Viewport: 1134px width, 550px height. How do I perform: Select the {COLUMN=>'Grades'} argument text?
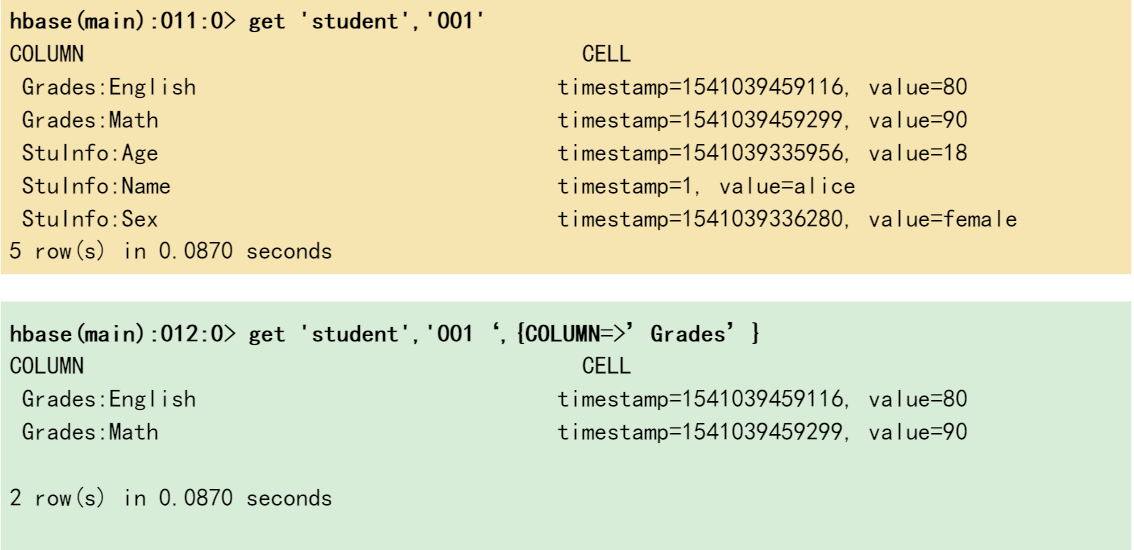639,334
